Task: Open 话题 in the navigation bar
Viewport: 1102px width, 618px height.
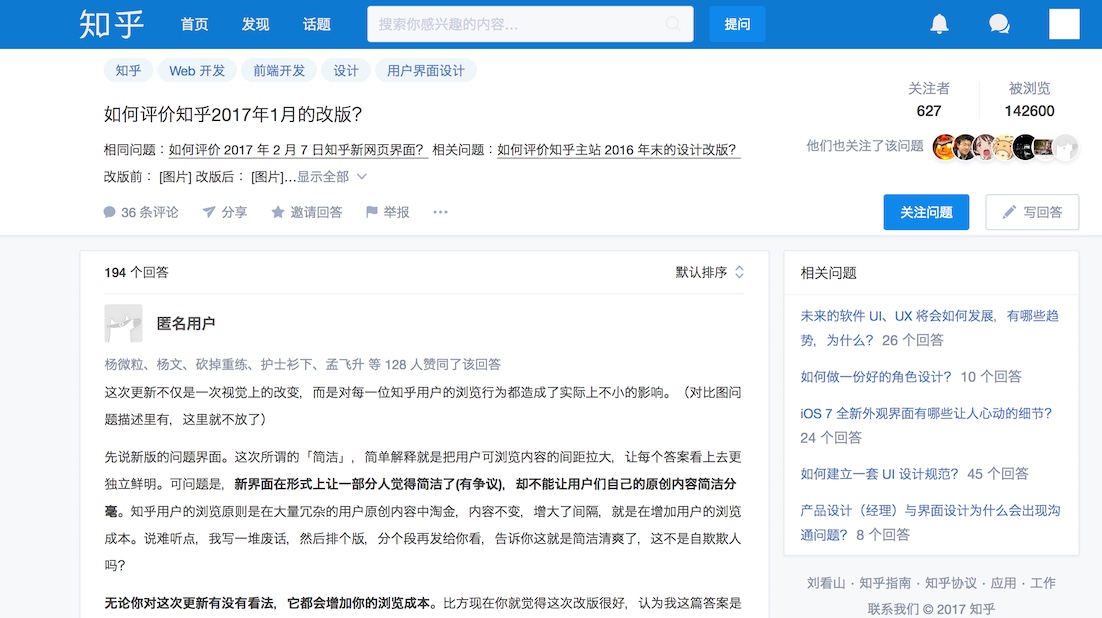Action: (x=316, y=24)
